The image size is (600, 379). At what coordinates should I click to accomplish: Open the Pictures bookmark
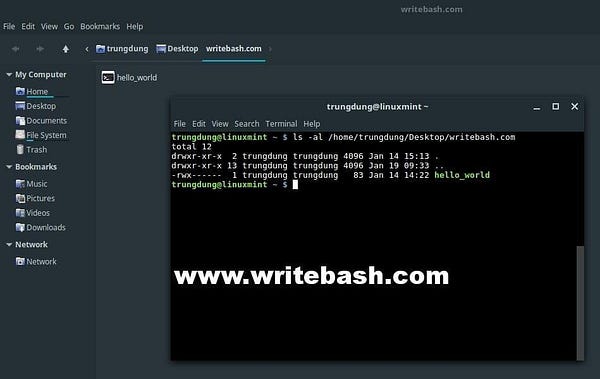coord(41,198)
